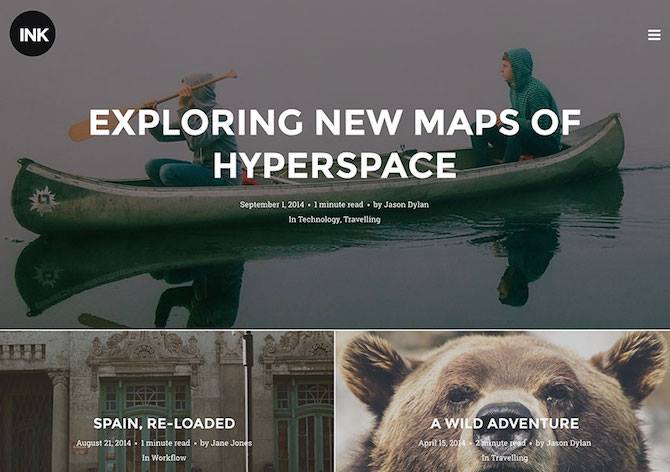
Task: Open Jason Dylan on Wild Adventure card
Action: pos(569,443)
